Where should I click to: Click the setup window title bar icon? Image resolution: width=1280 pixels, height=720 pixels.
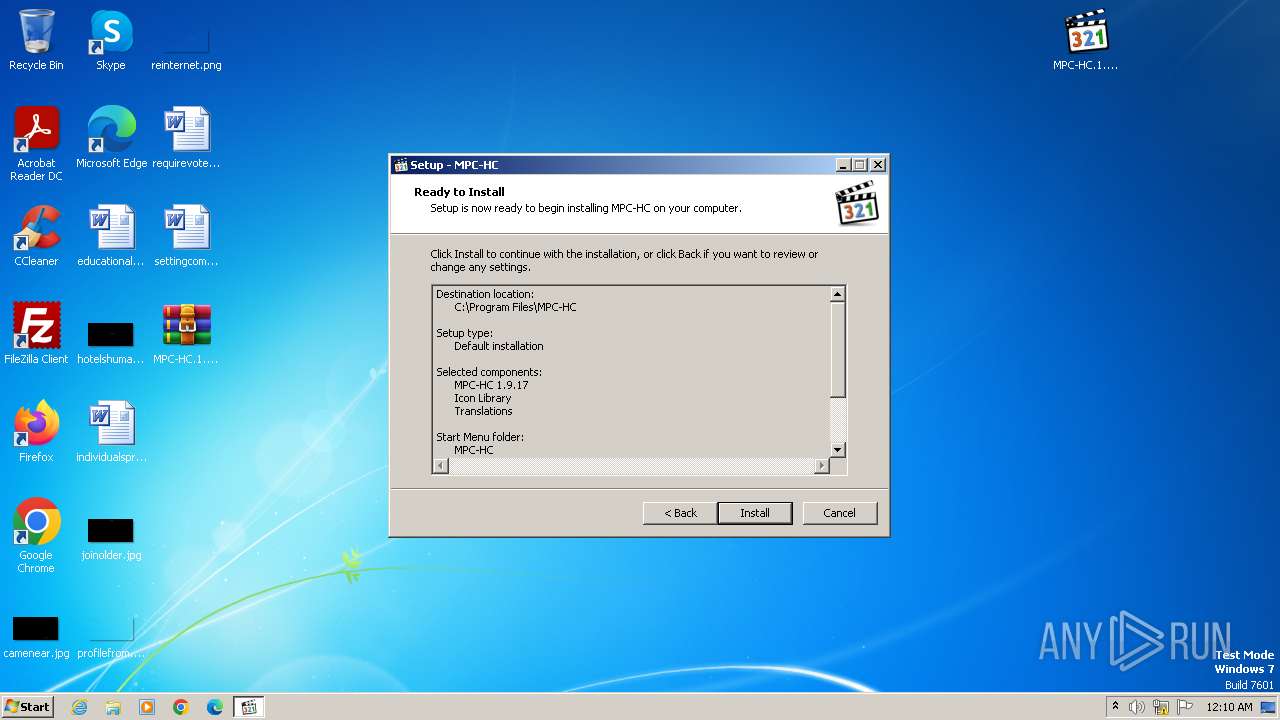pyautogui.click(x=401, y=165)
